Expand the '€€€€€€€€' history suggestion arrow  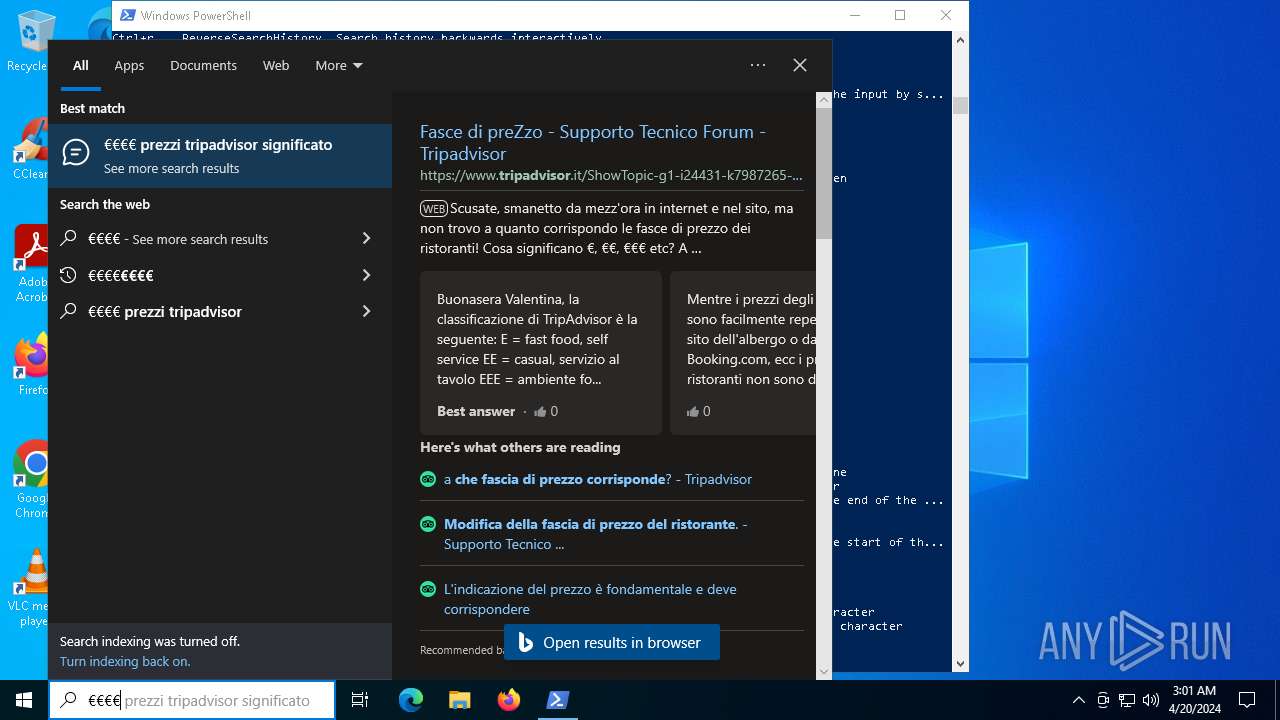click(366, 275)
